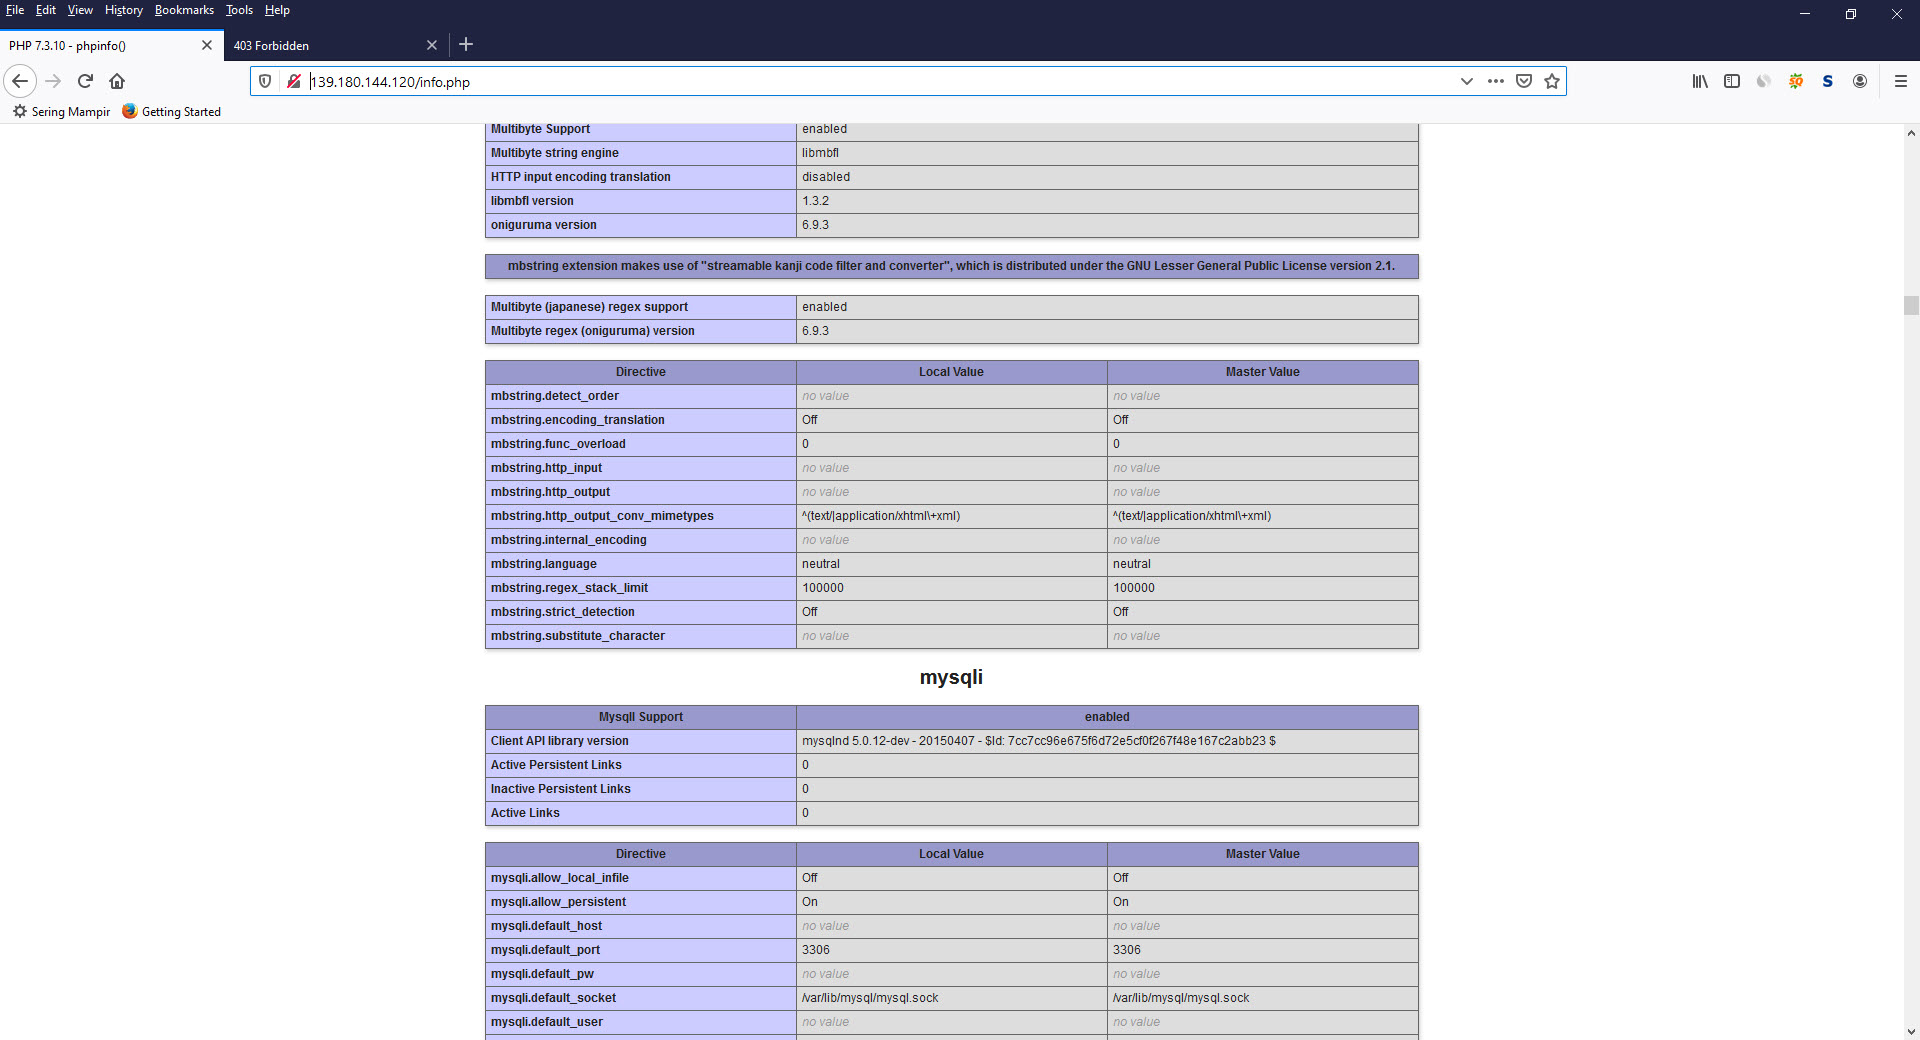Open a new tab with plus button
This screenshot has width=1920, height=1040.
466,44
